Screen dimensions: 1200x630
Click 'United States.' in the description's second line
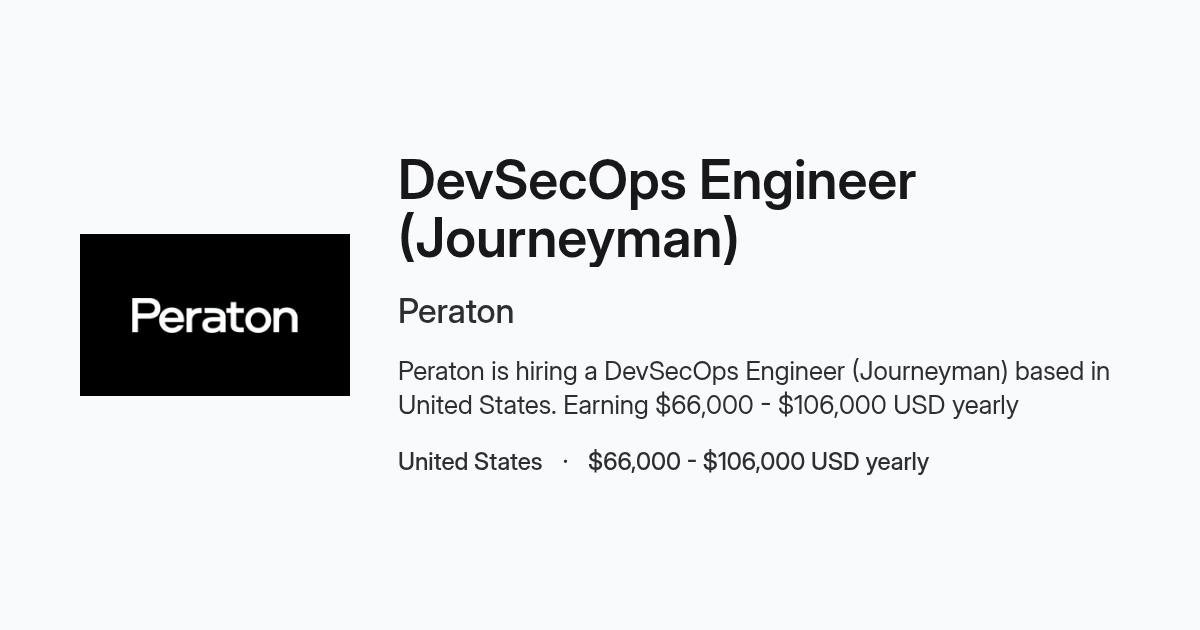coord(477,406)
